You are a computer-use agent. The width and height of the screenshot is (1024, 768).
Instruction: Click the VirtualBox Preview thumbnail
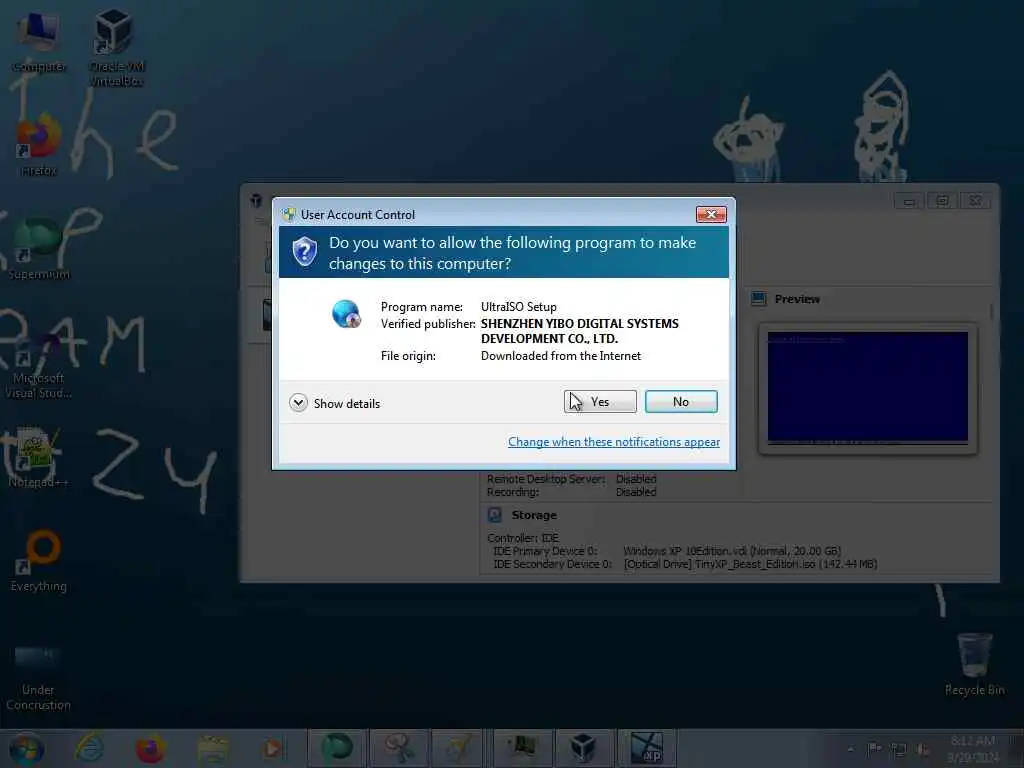[x=867, y=388]
